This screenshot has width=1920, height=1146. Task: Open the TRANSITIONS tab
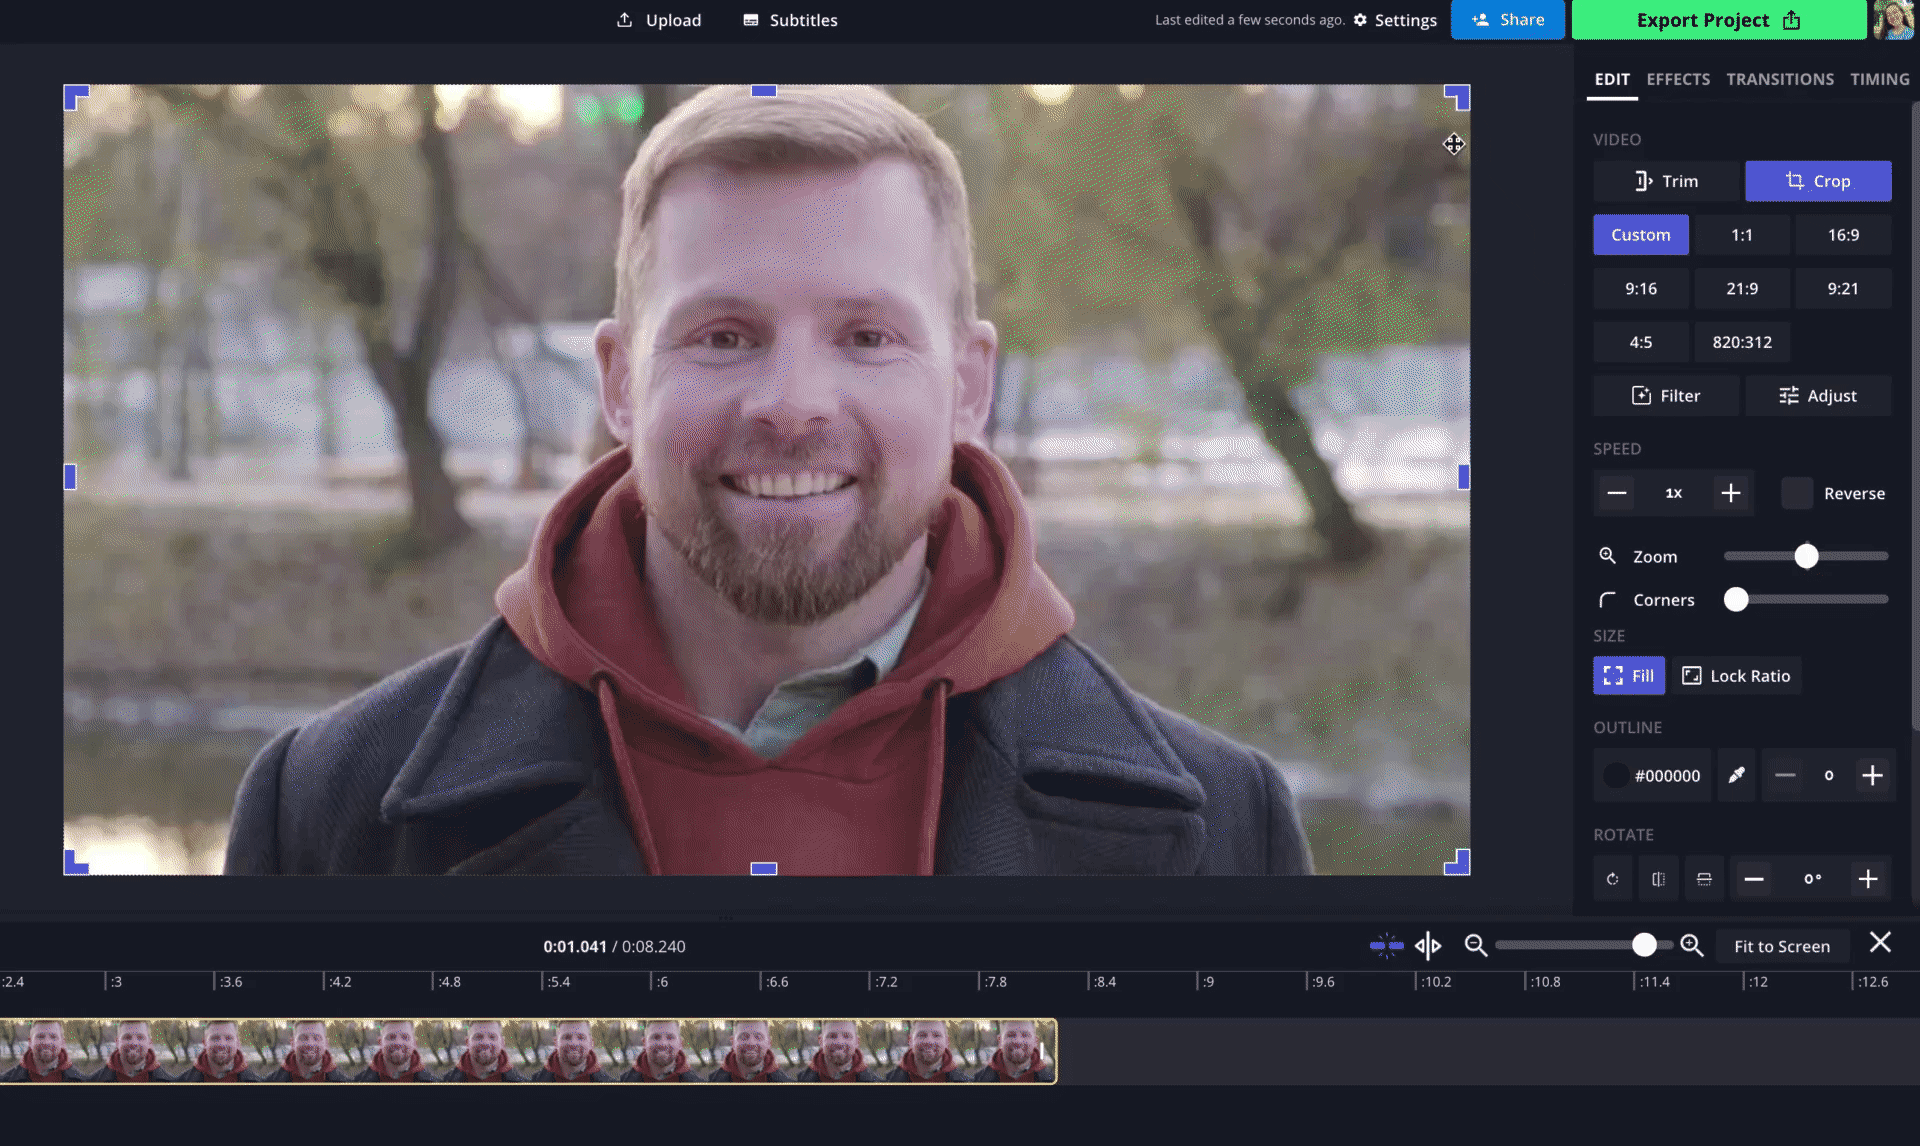(x=1780, y=79)
